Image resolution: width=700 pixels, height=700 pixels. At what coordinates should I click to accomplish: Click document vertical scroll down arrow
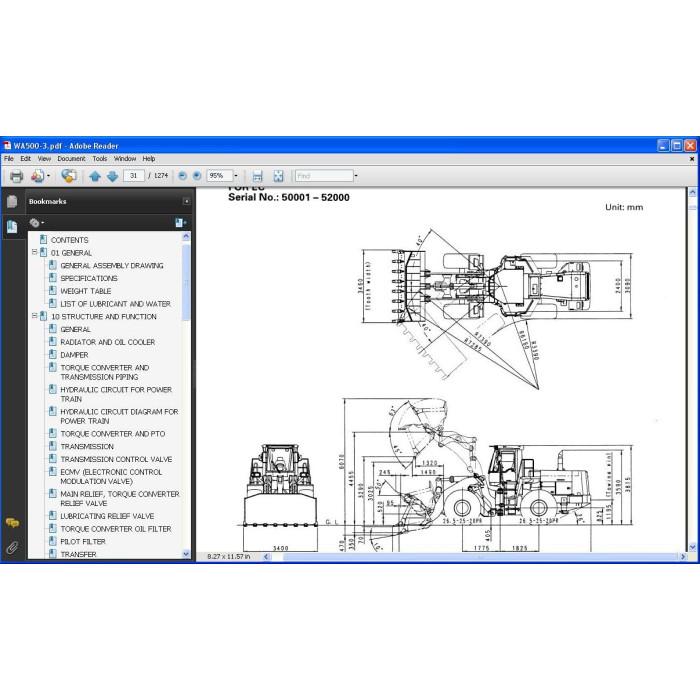click(x=692, y=547)
